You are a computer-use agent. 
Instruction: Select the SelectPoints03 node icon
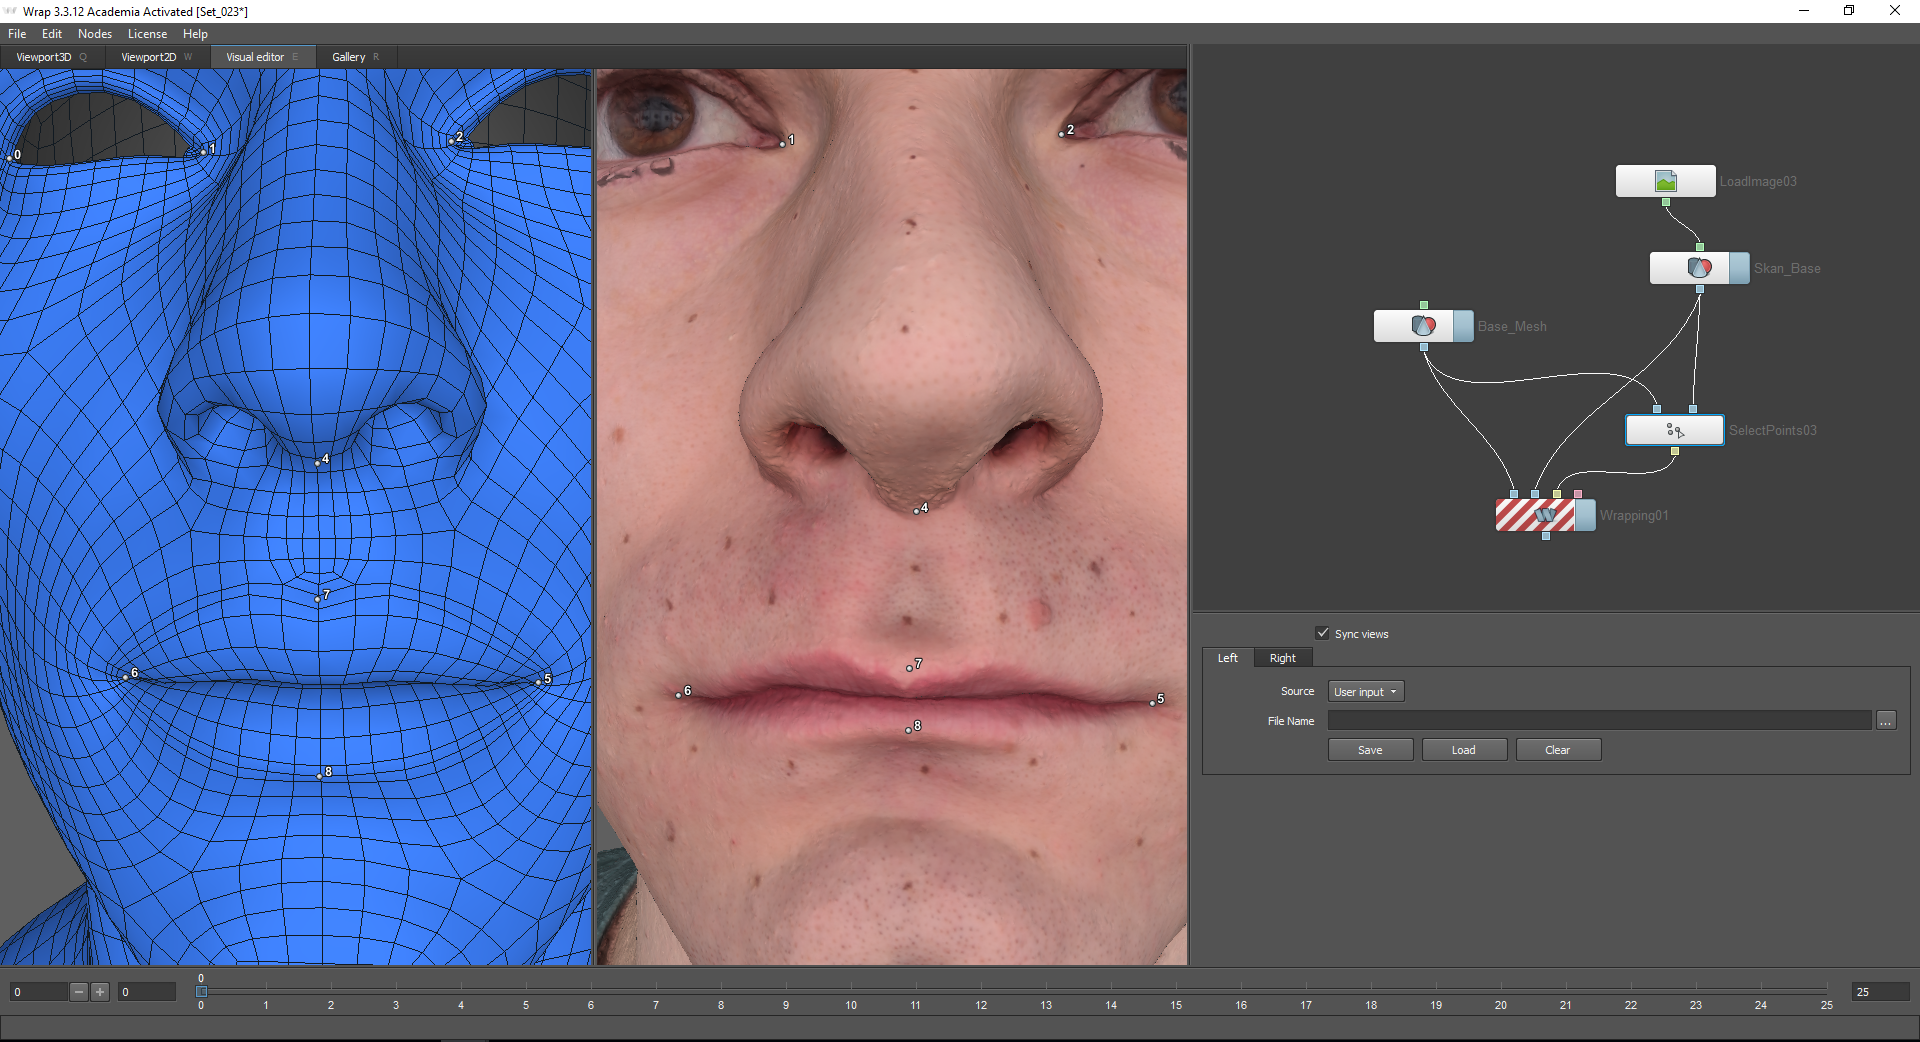coord(1675,430)
